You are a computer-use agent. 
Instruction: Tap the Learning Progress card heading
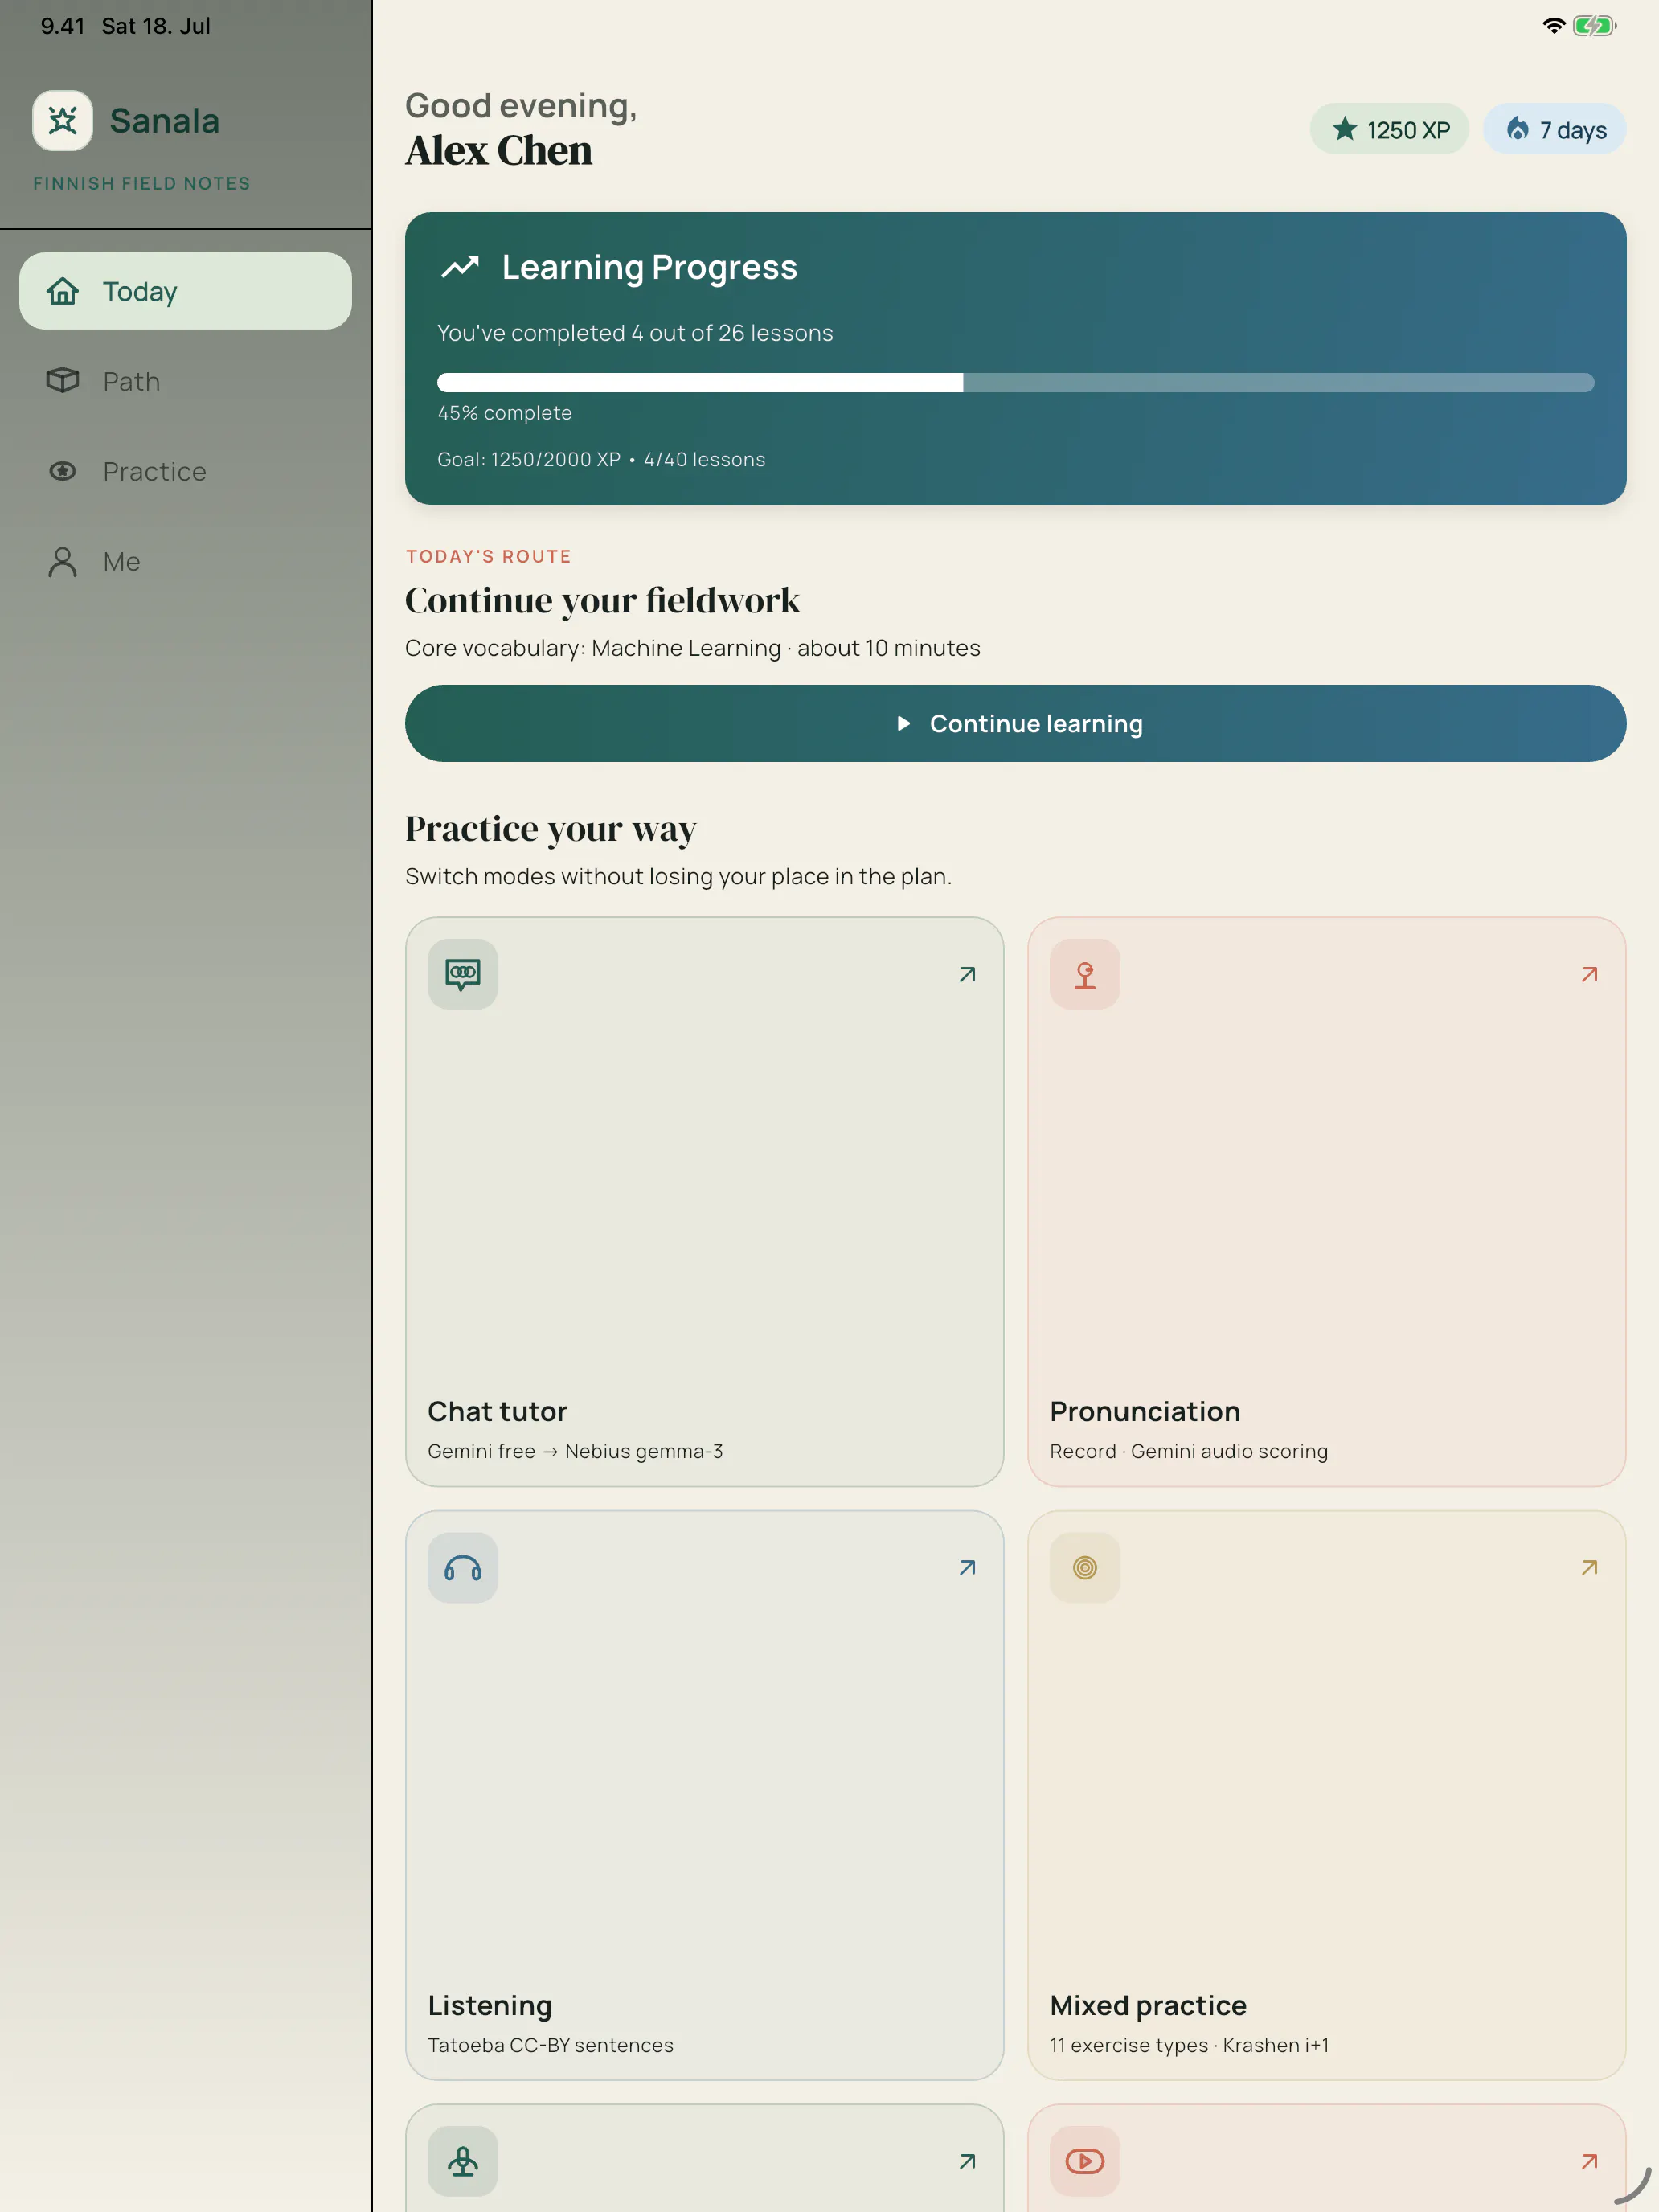(x=649, y=267)
